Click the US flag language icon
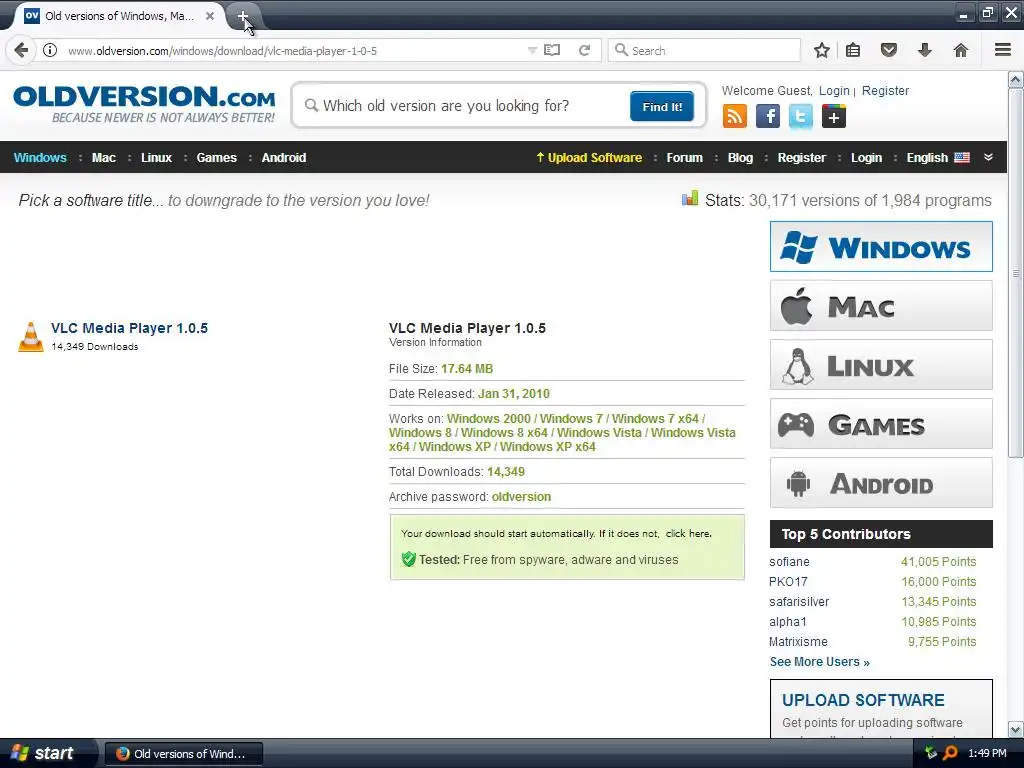This screenshot has width=1024, height=768. tap(962, 157)
